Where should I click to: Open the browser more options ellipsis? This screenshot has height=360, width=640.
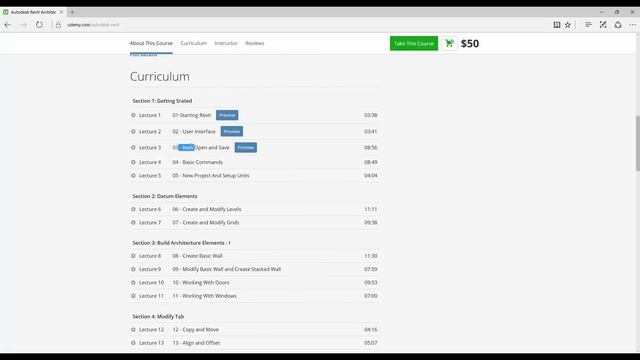point(632,25)
